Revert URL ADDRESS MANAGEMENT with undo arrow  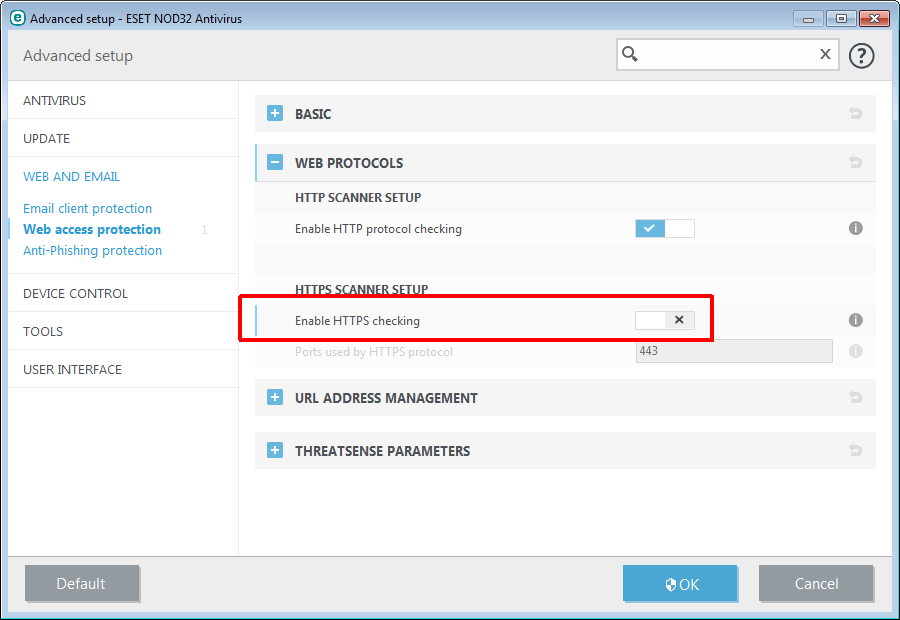855,397
